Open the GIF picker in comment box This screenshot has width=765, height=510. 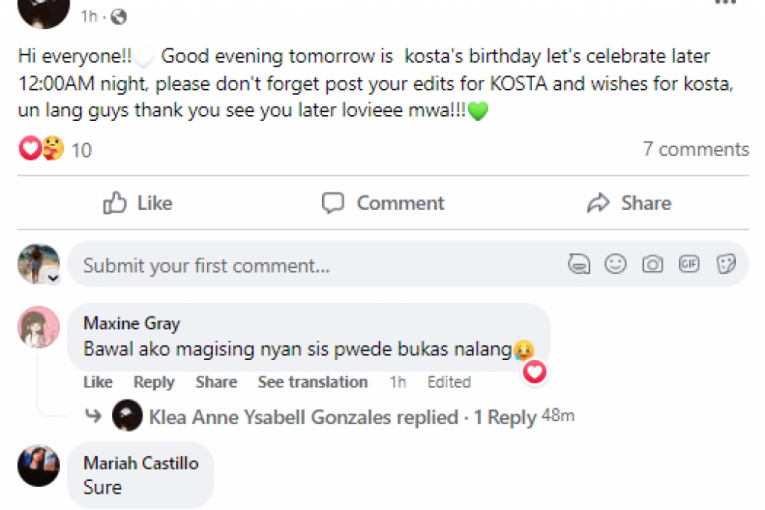[689, 265]
